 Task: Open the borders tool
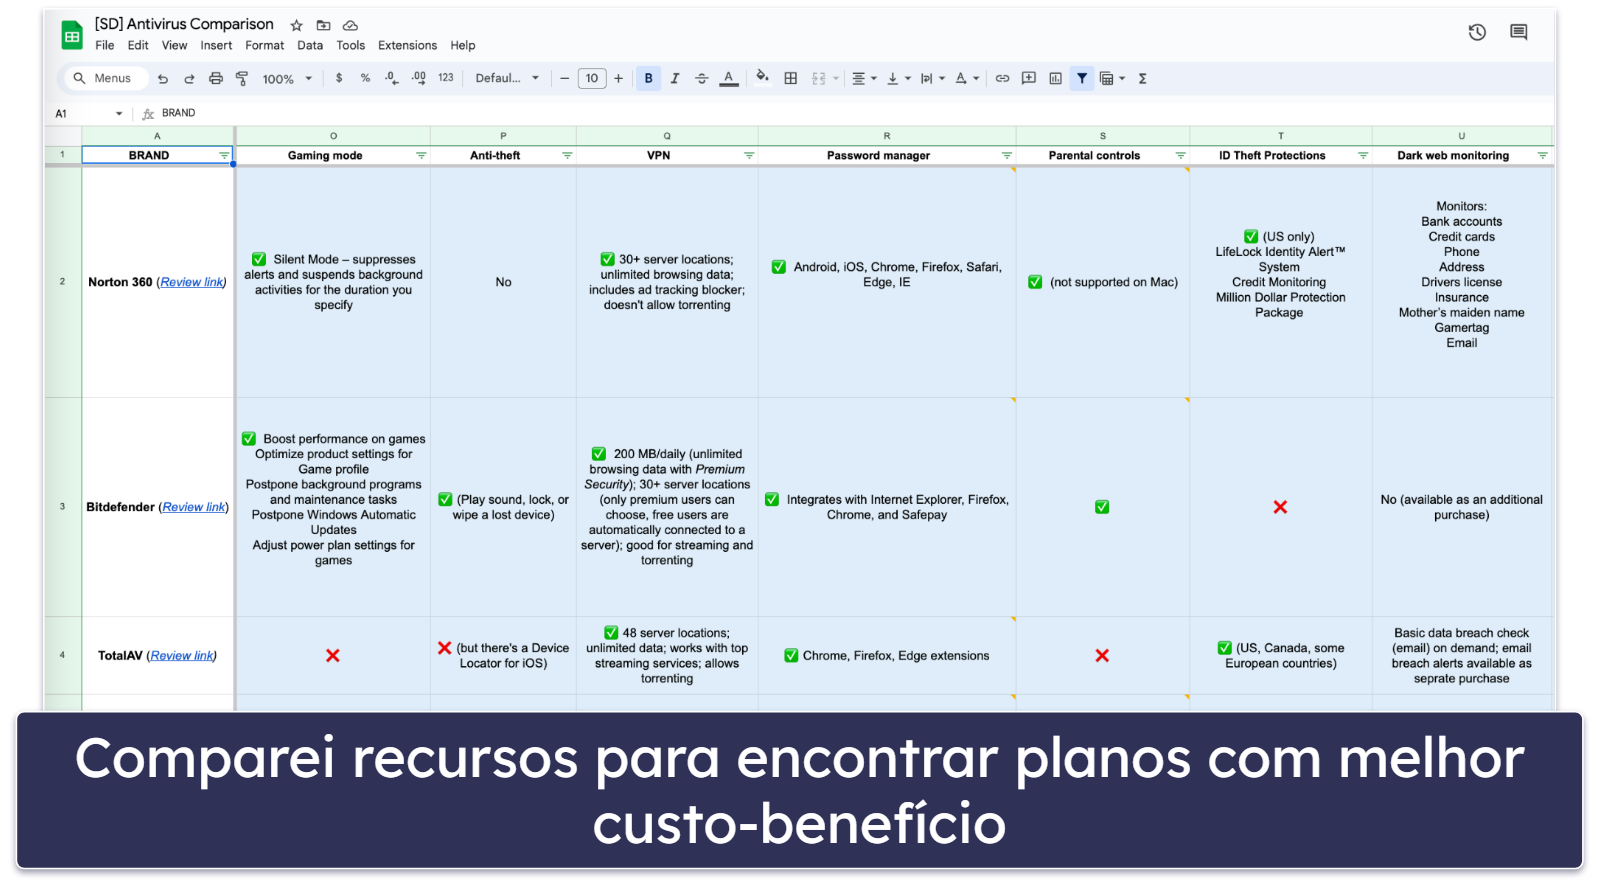pos(791,78)
